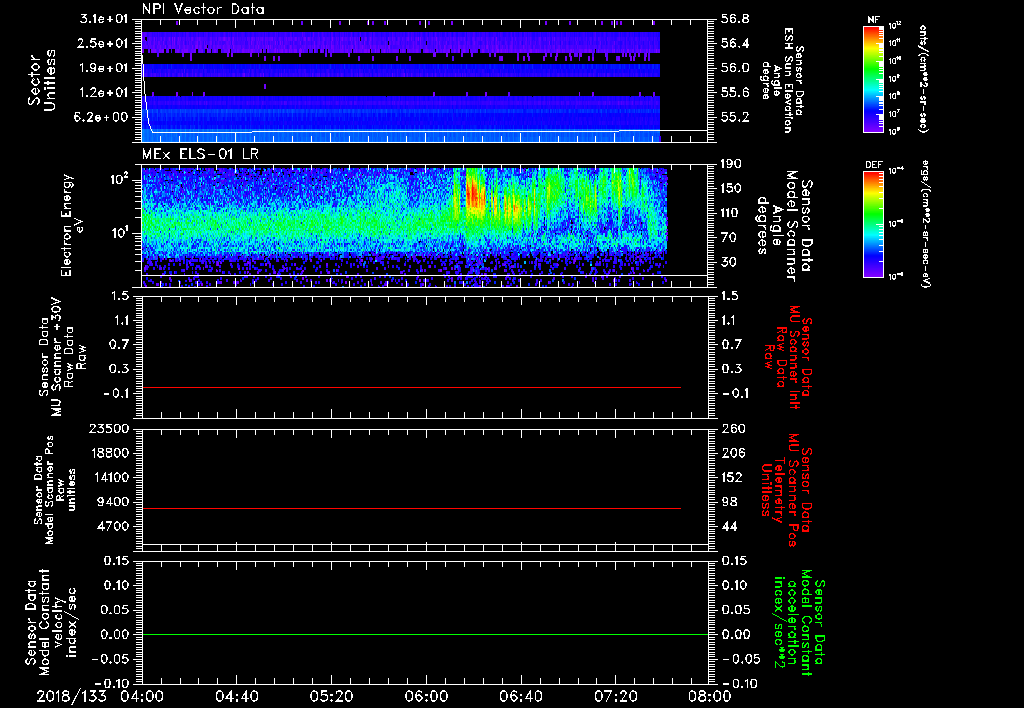Click the Model Scanner Angle degrees label

[784, 226]
